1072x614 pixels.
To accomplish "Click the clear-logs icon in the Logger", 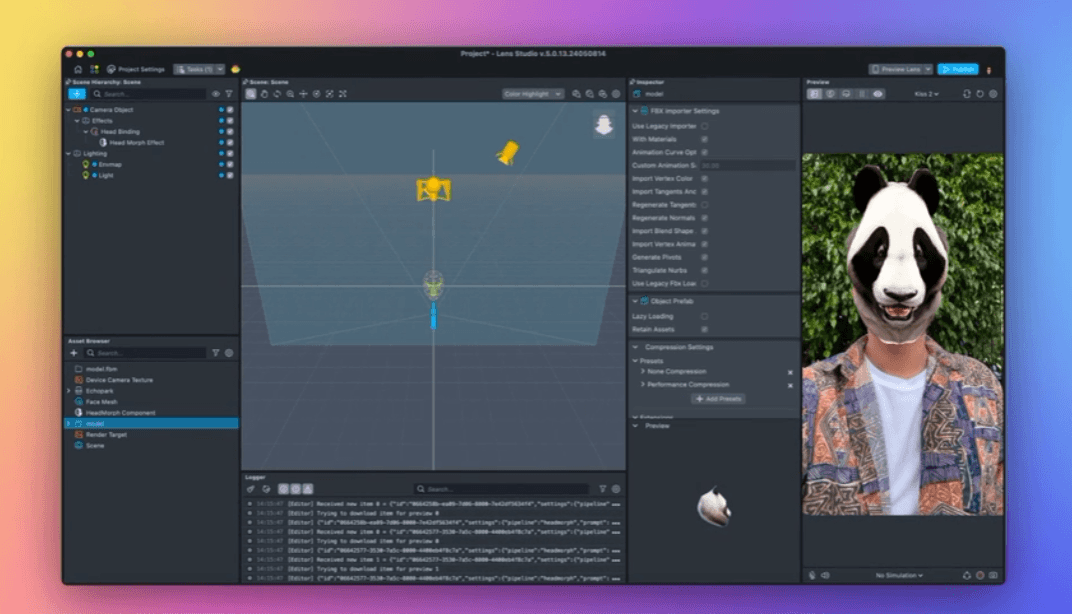I will click(251, 489).
